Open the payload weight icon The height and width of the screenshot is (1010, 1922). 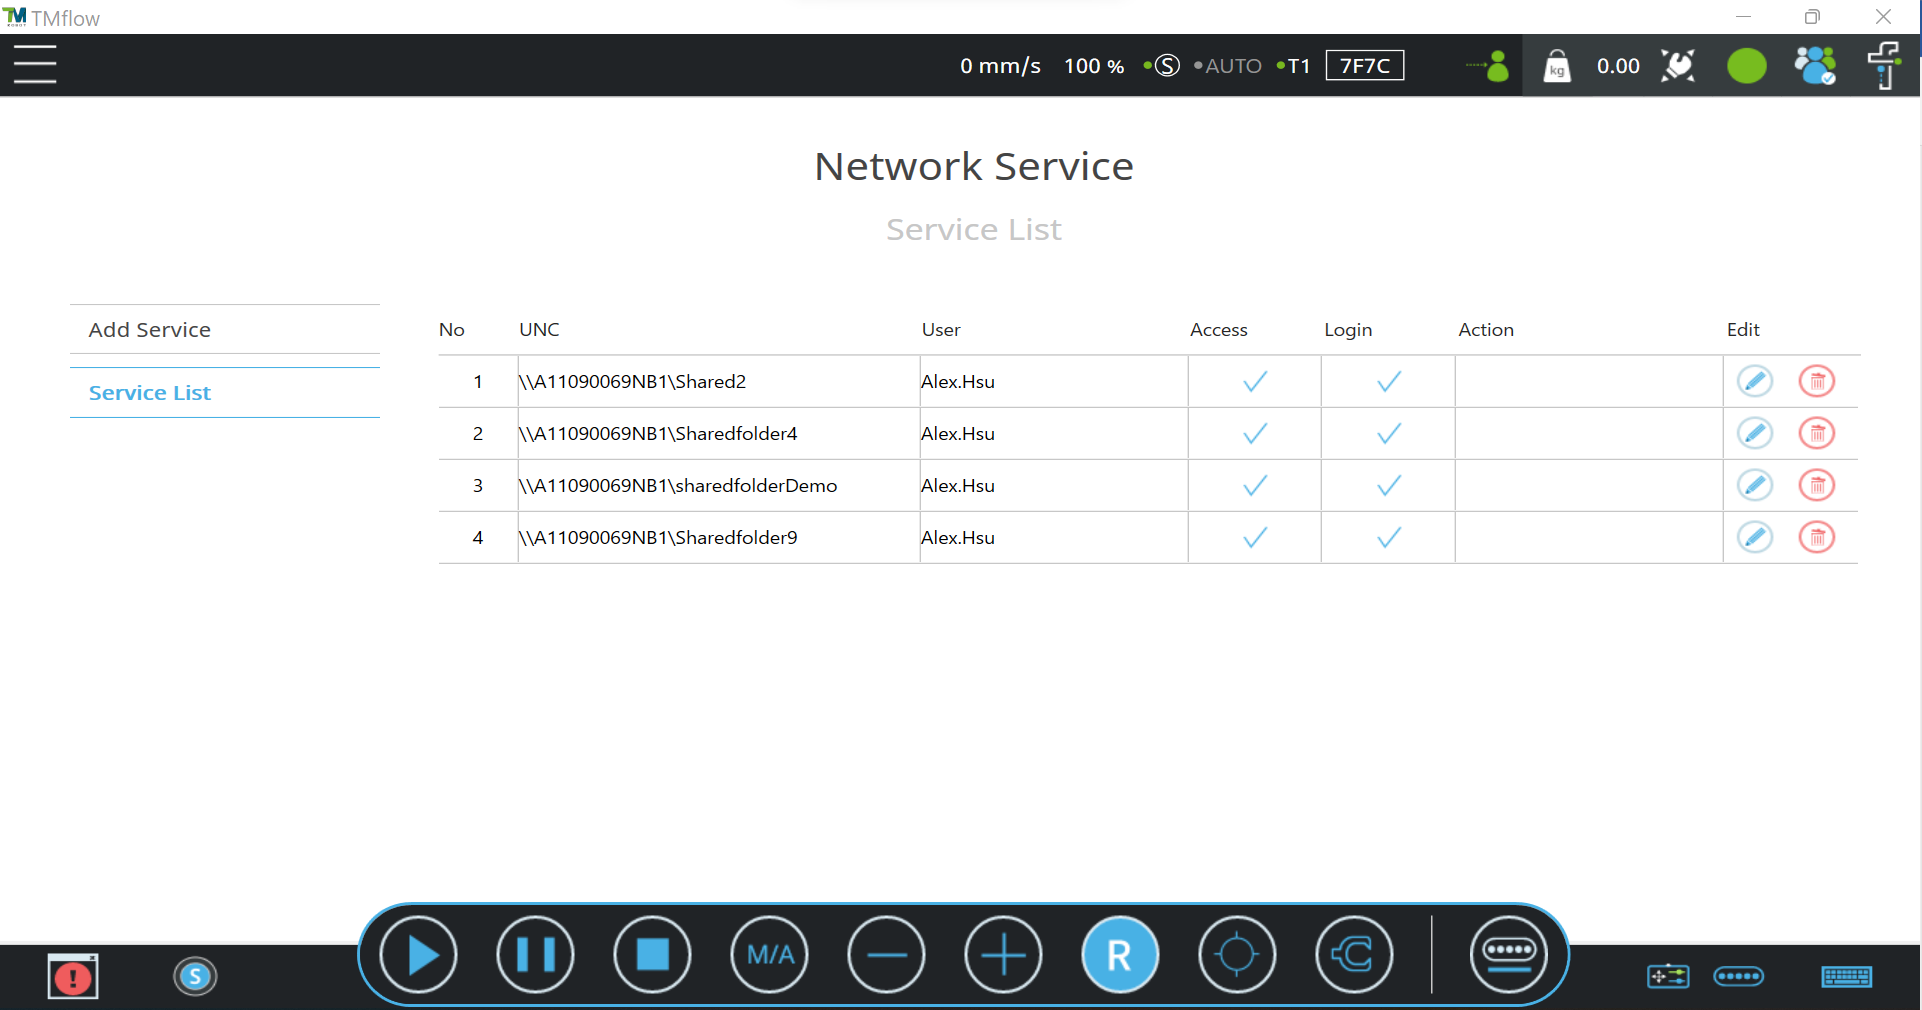[x=1557, y=66]
